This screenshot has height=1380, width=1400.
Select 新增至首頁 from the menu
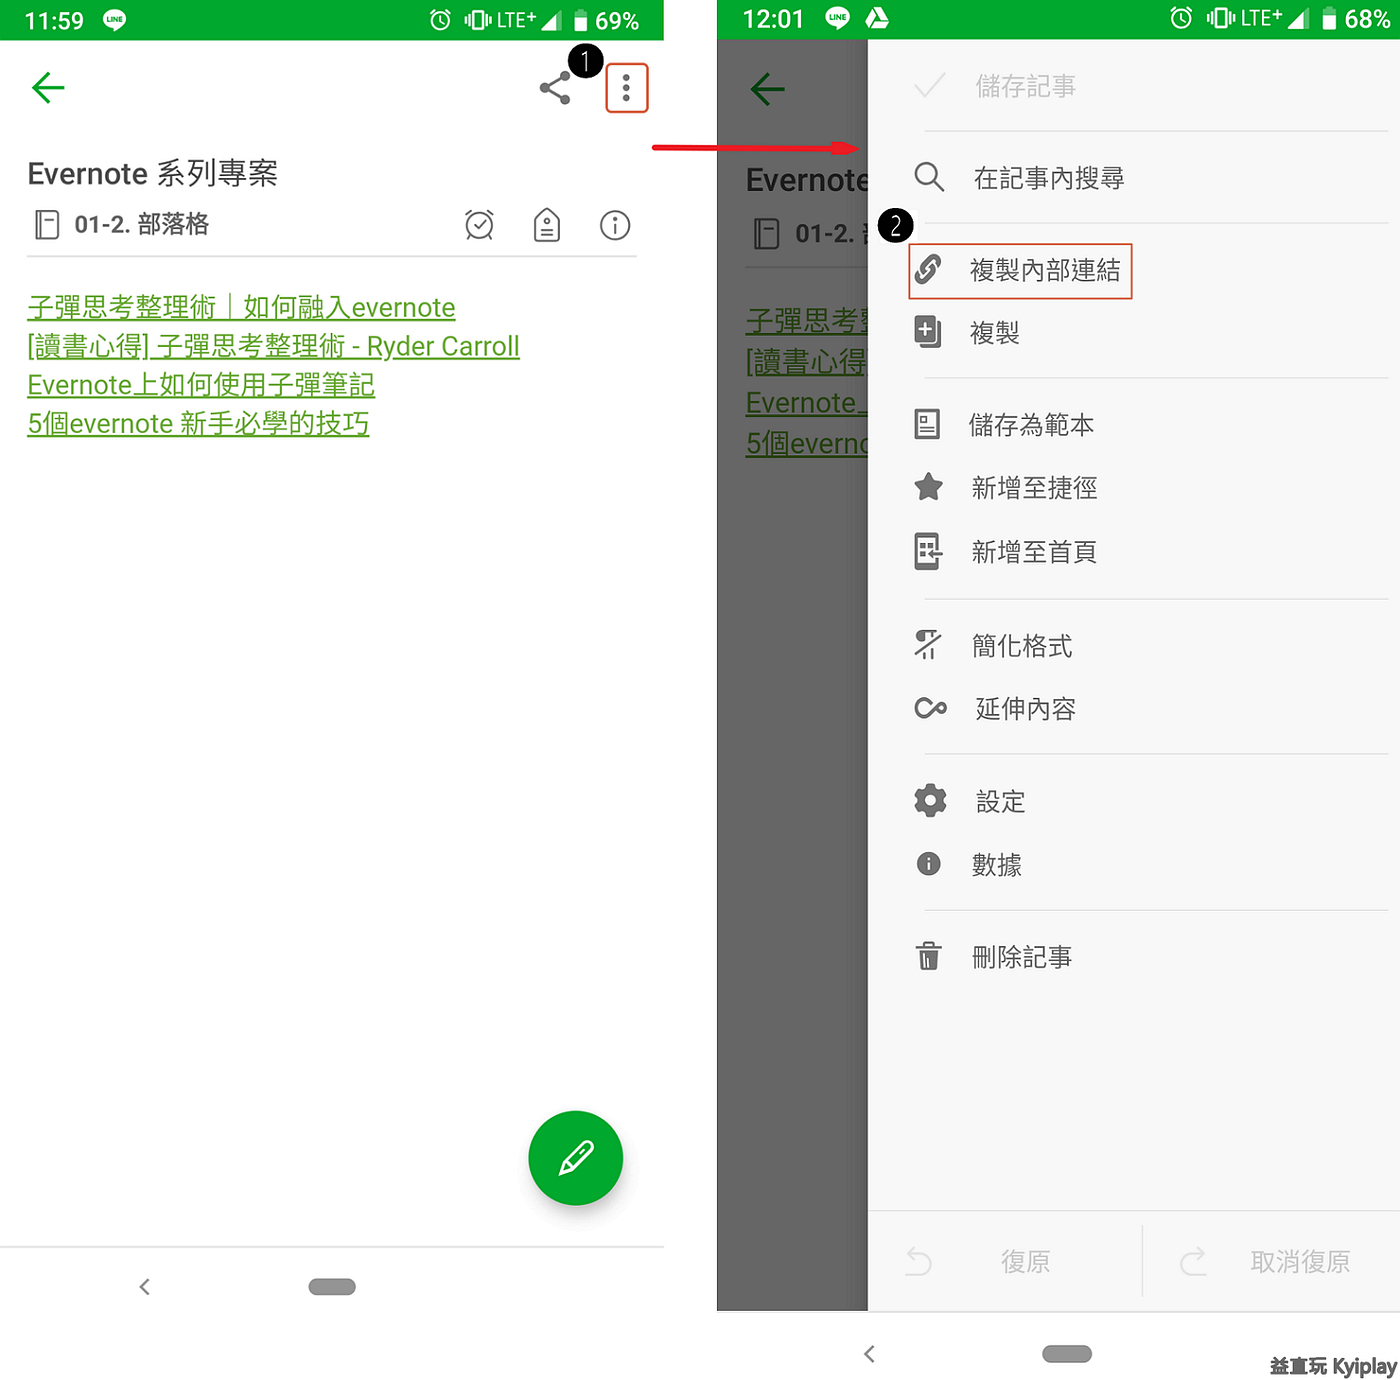point(1034,552)
